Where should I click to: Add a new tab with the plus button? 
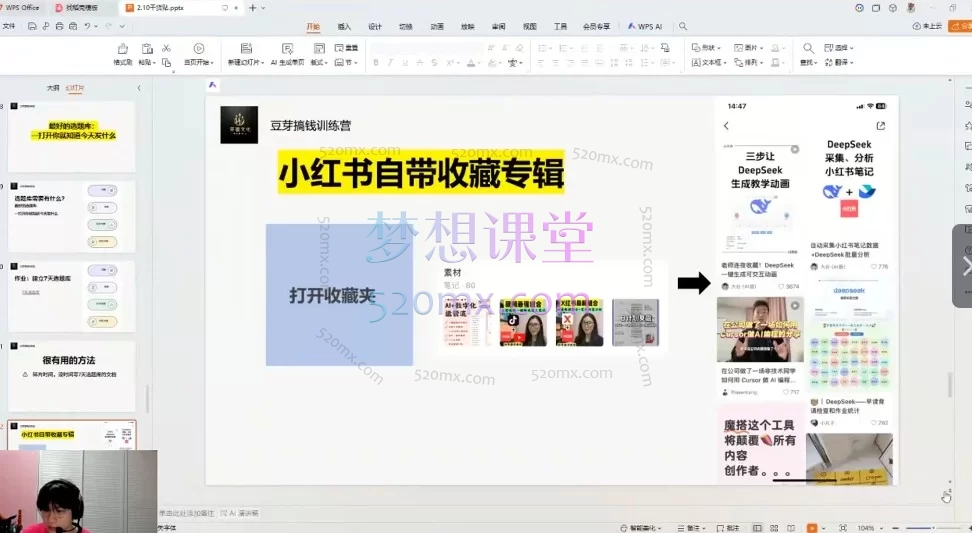click(252, 8)
